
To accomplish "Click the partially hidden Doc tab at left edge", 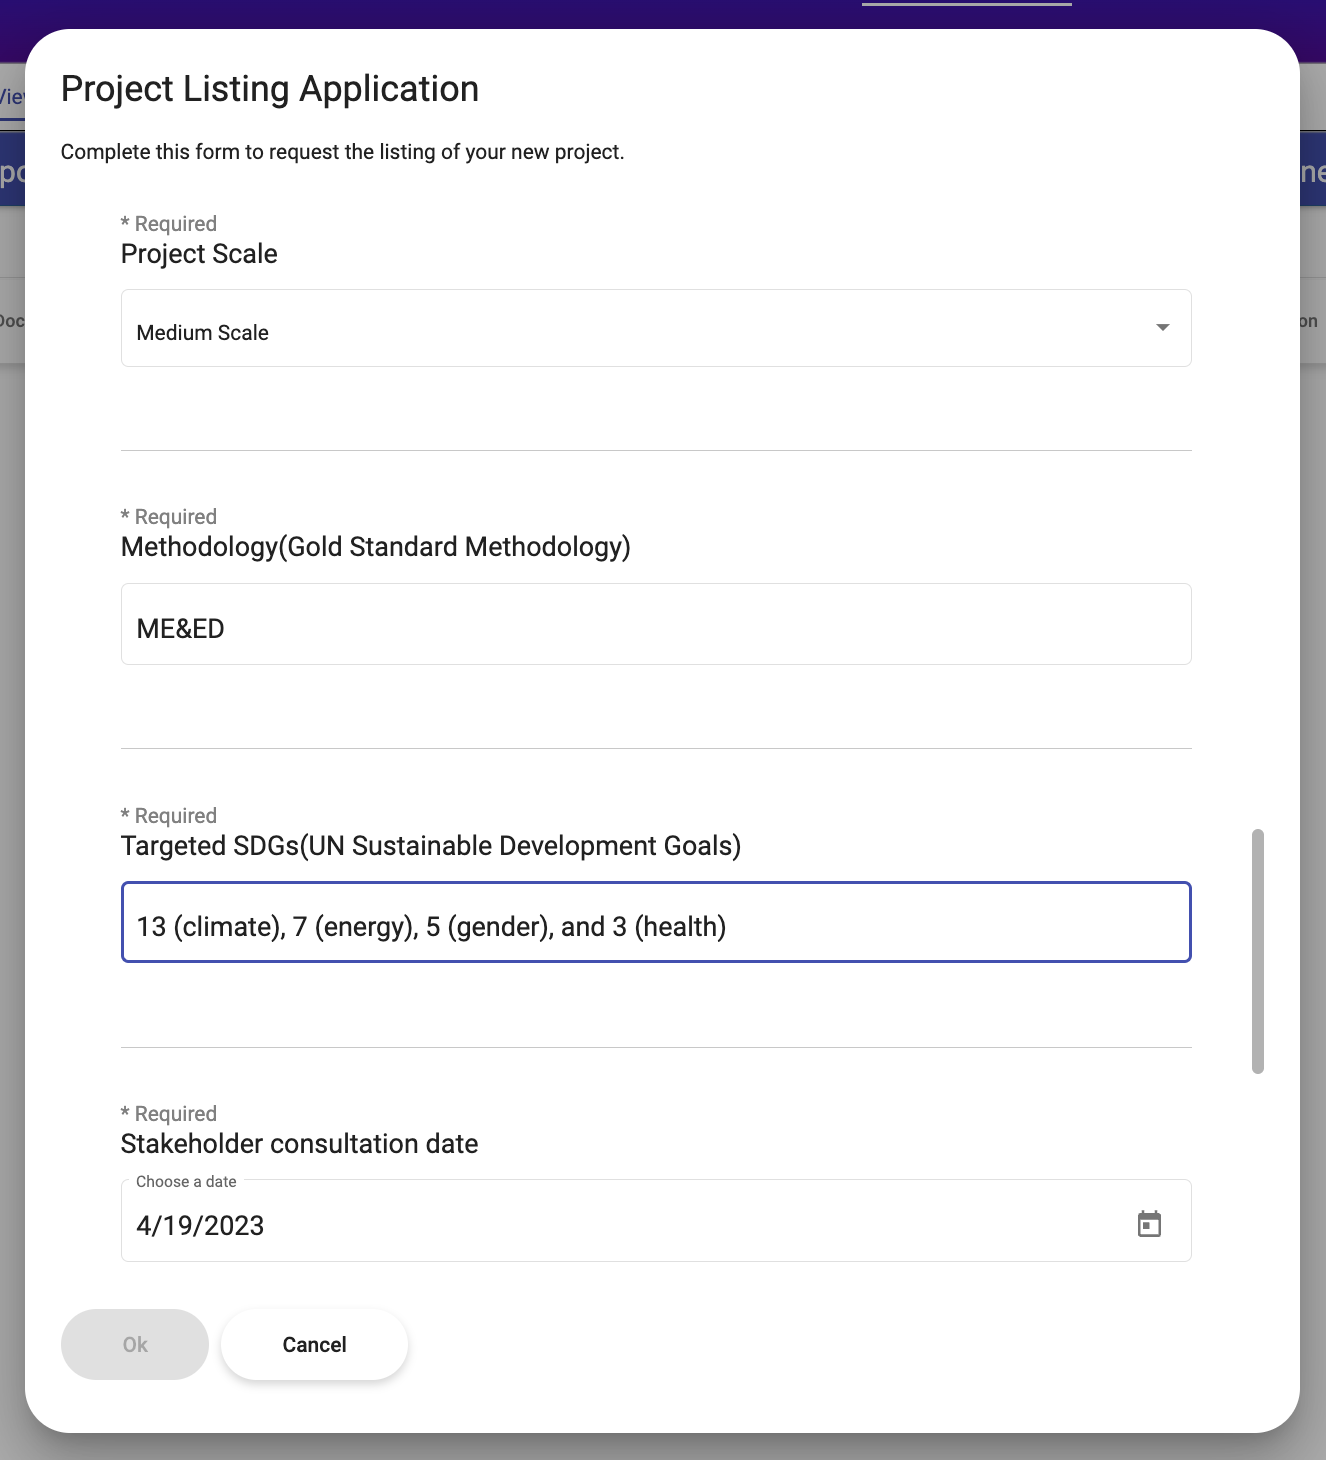I will (11, 321).
